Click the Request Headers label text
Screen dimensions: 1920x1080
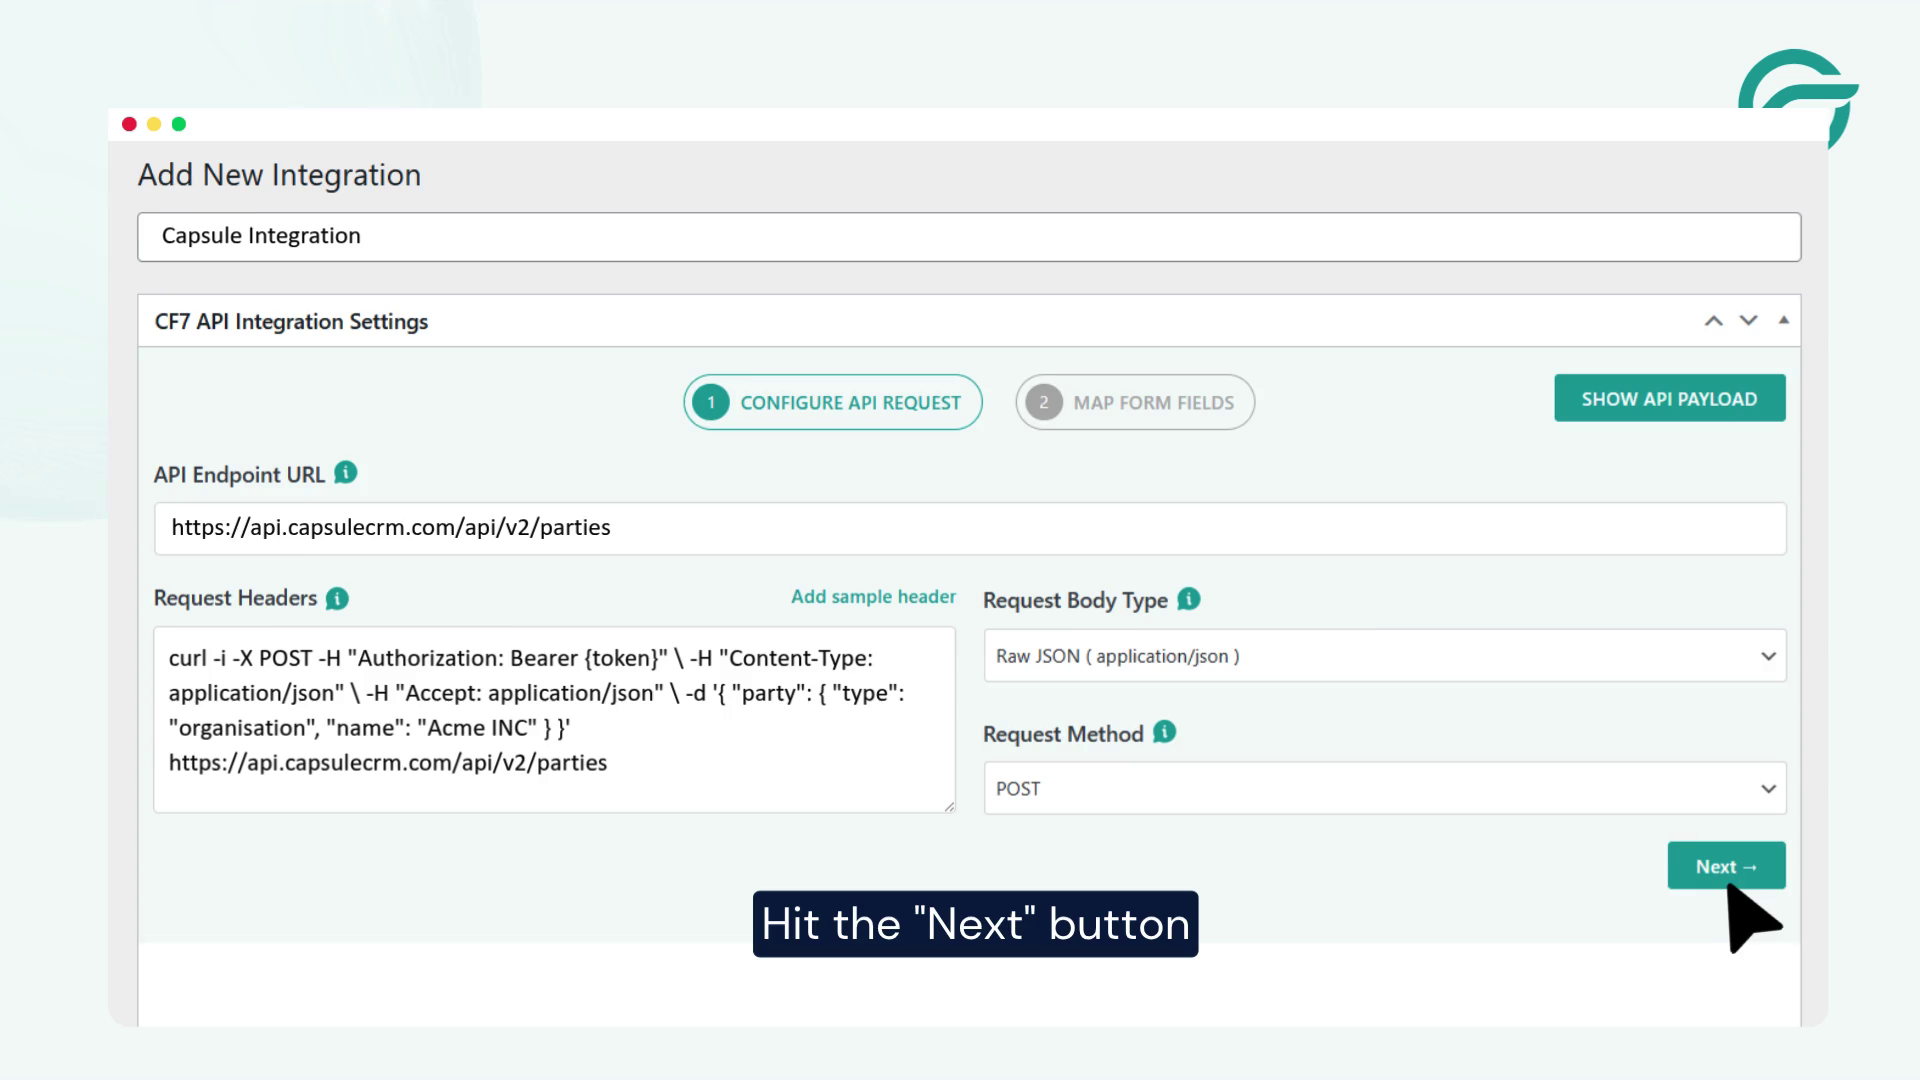point(235,598)
